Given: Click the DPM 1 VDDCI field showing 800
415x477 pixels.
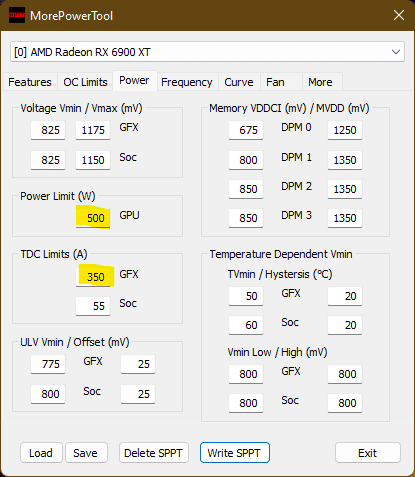Looking at the screenshot, I should (x=246, y=160).
